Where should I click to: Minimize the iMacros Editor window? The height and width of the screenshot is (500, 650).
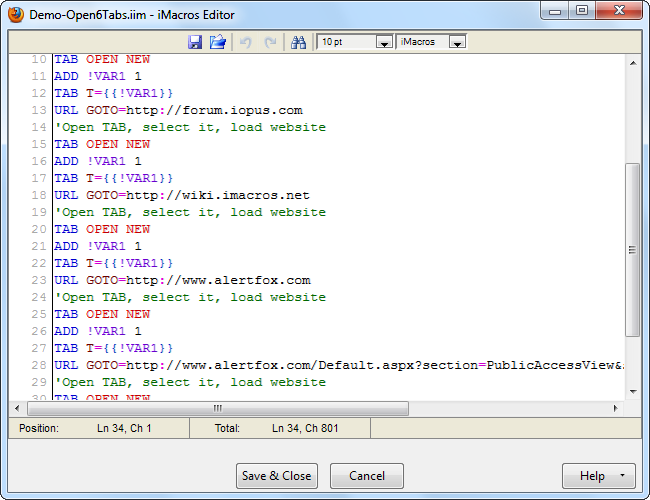click(x=555, y=11)
